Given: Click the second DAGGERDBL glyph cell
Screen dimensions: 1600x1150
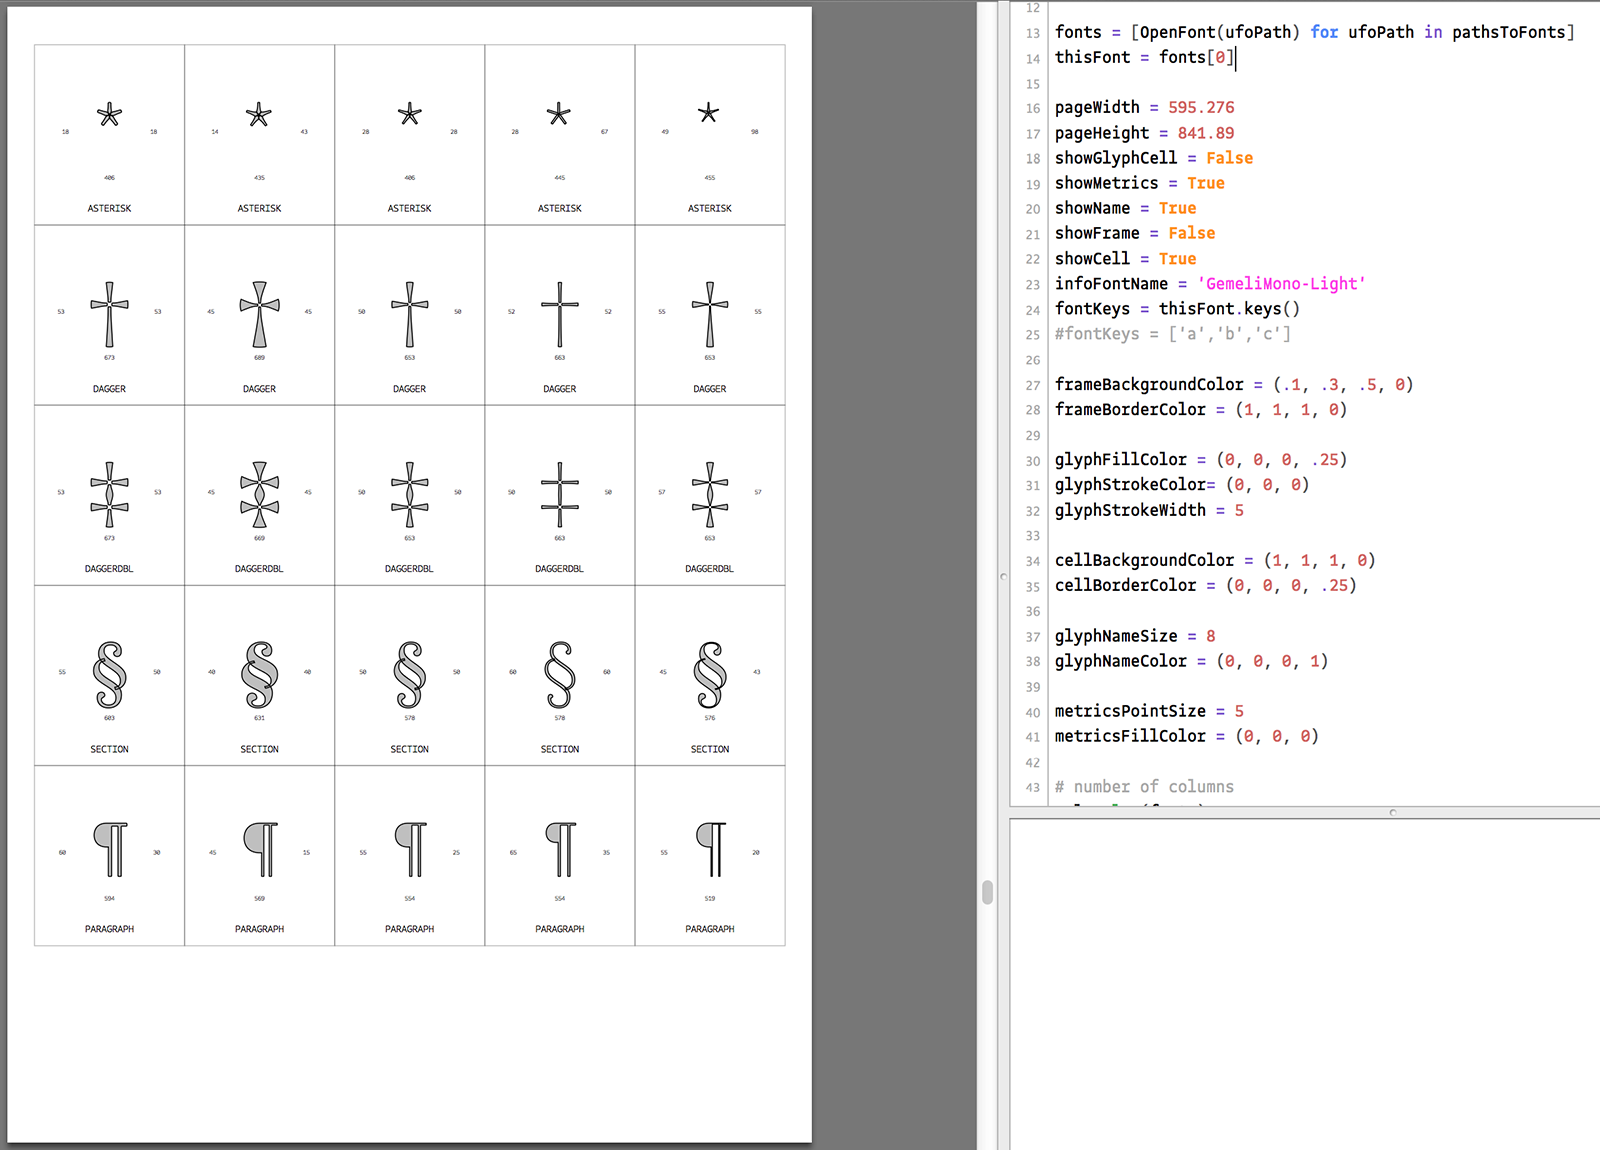Looking at the screenshot, I should tap(259, 495).
